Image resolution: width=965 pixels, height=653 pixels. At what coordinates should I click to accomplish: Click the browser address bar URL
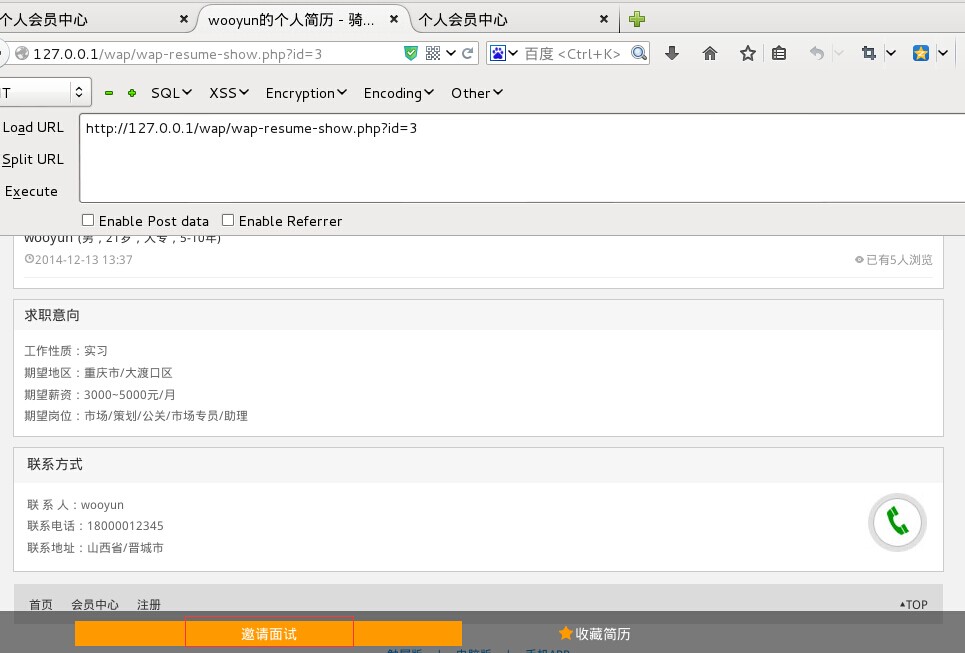(x=177, y=54)
